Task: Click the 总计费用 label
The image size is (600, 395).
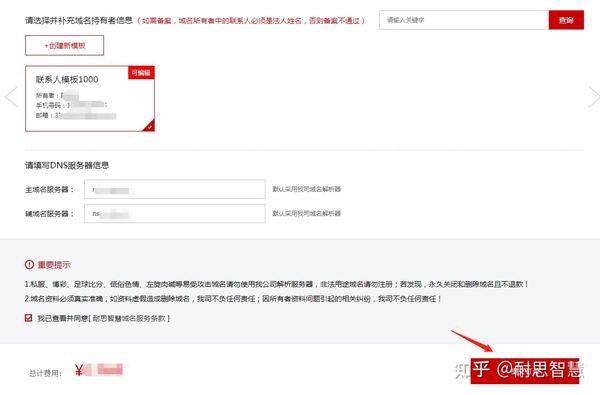Action: tap(46, 373)
